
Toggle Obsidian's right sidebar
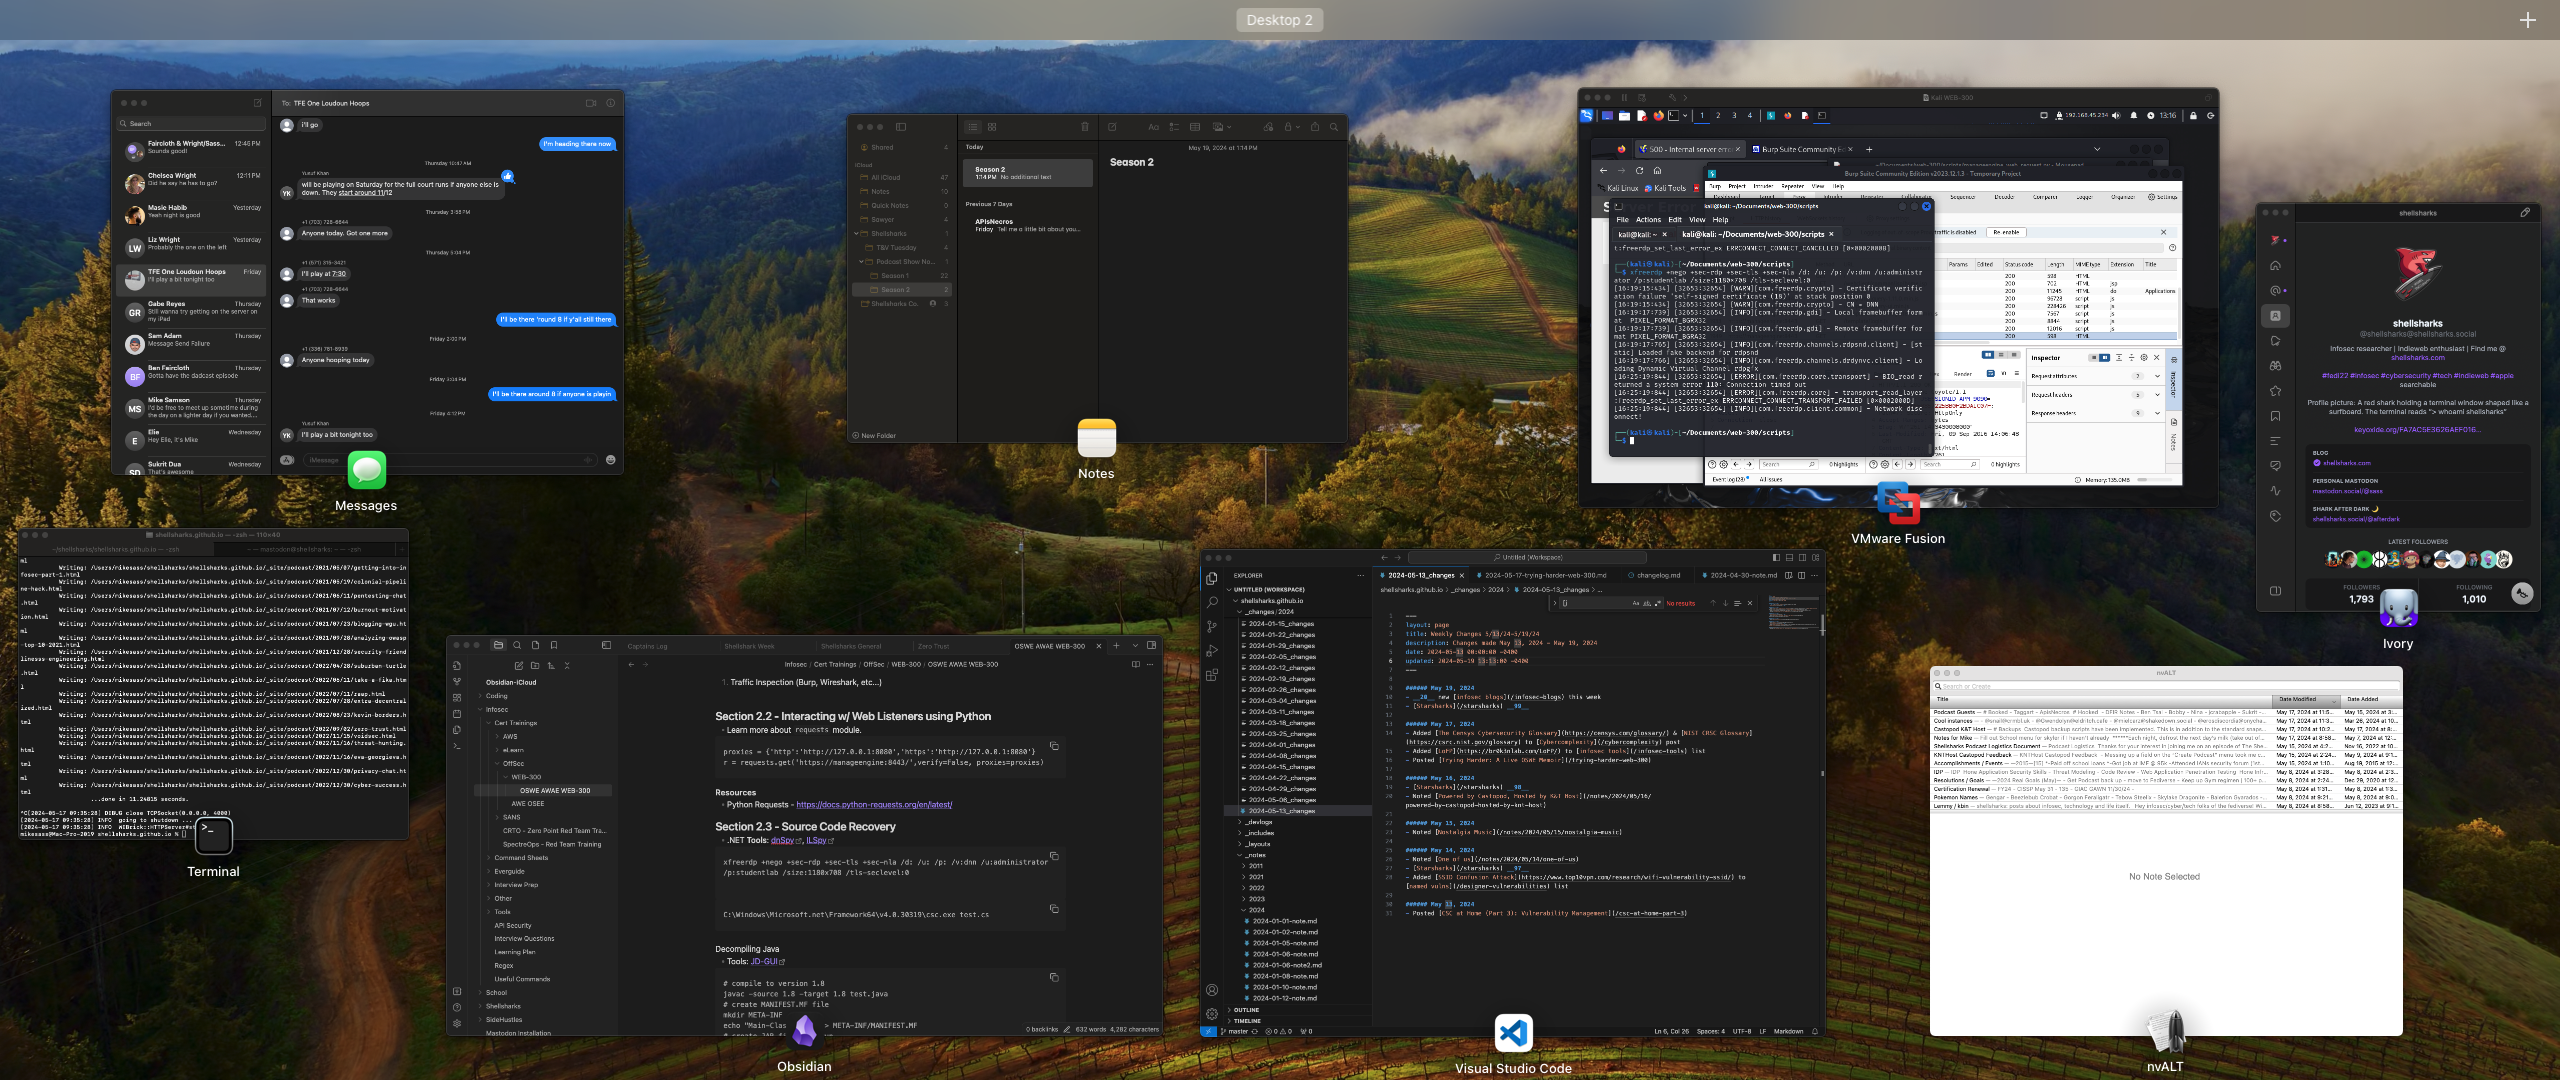point(1151,645)
